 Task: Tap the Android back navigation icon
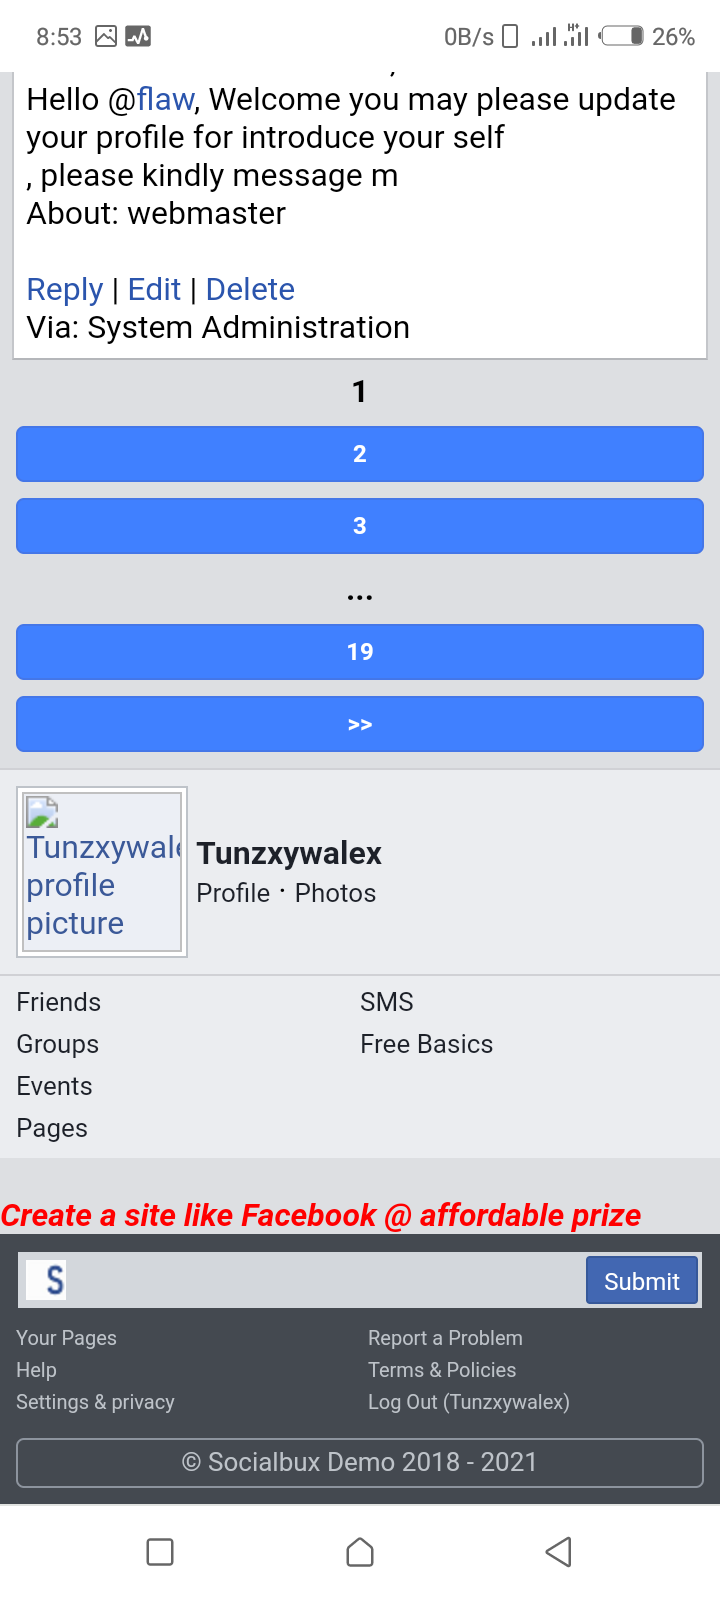(558, 1552)
